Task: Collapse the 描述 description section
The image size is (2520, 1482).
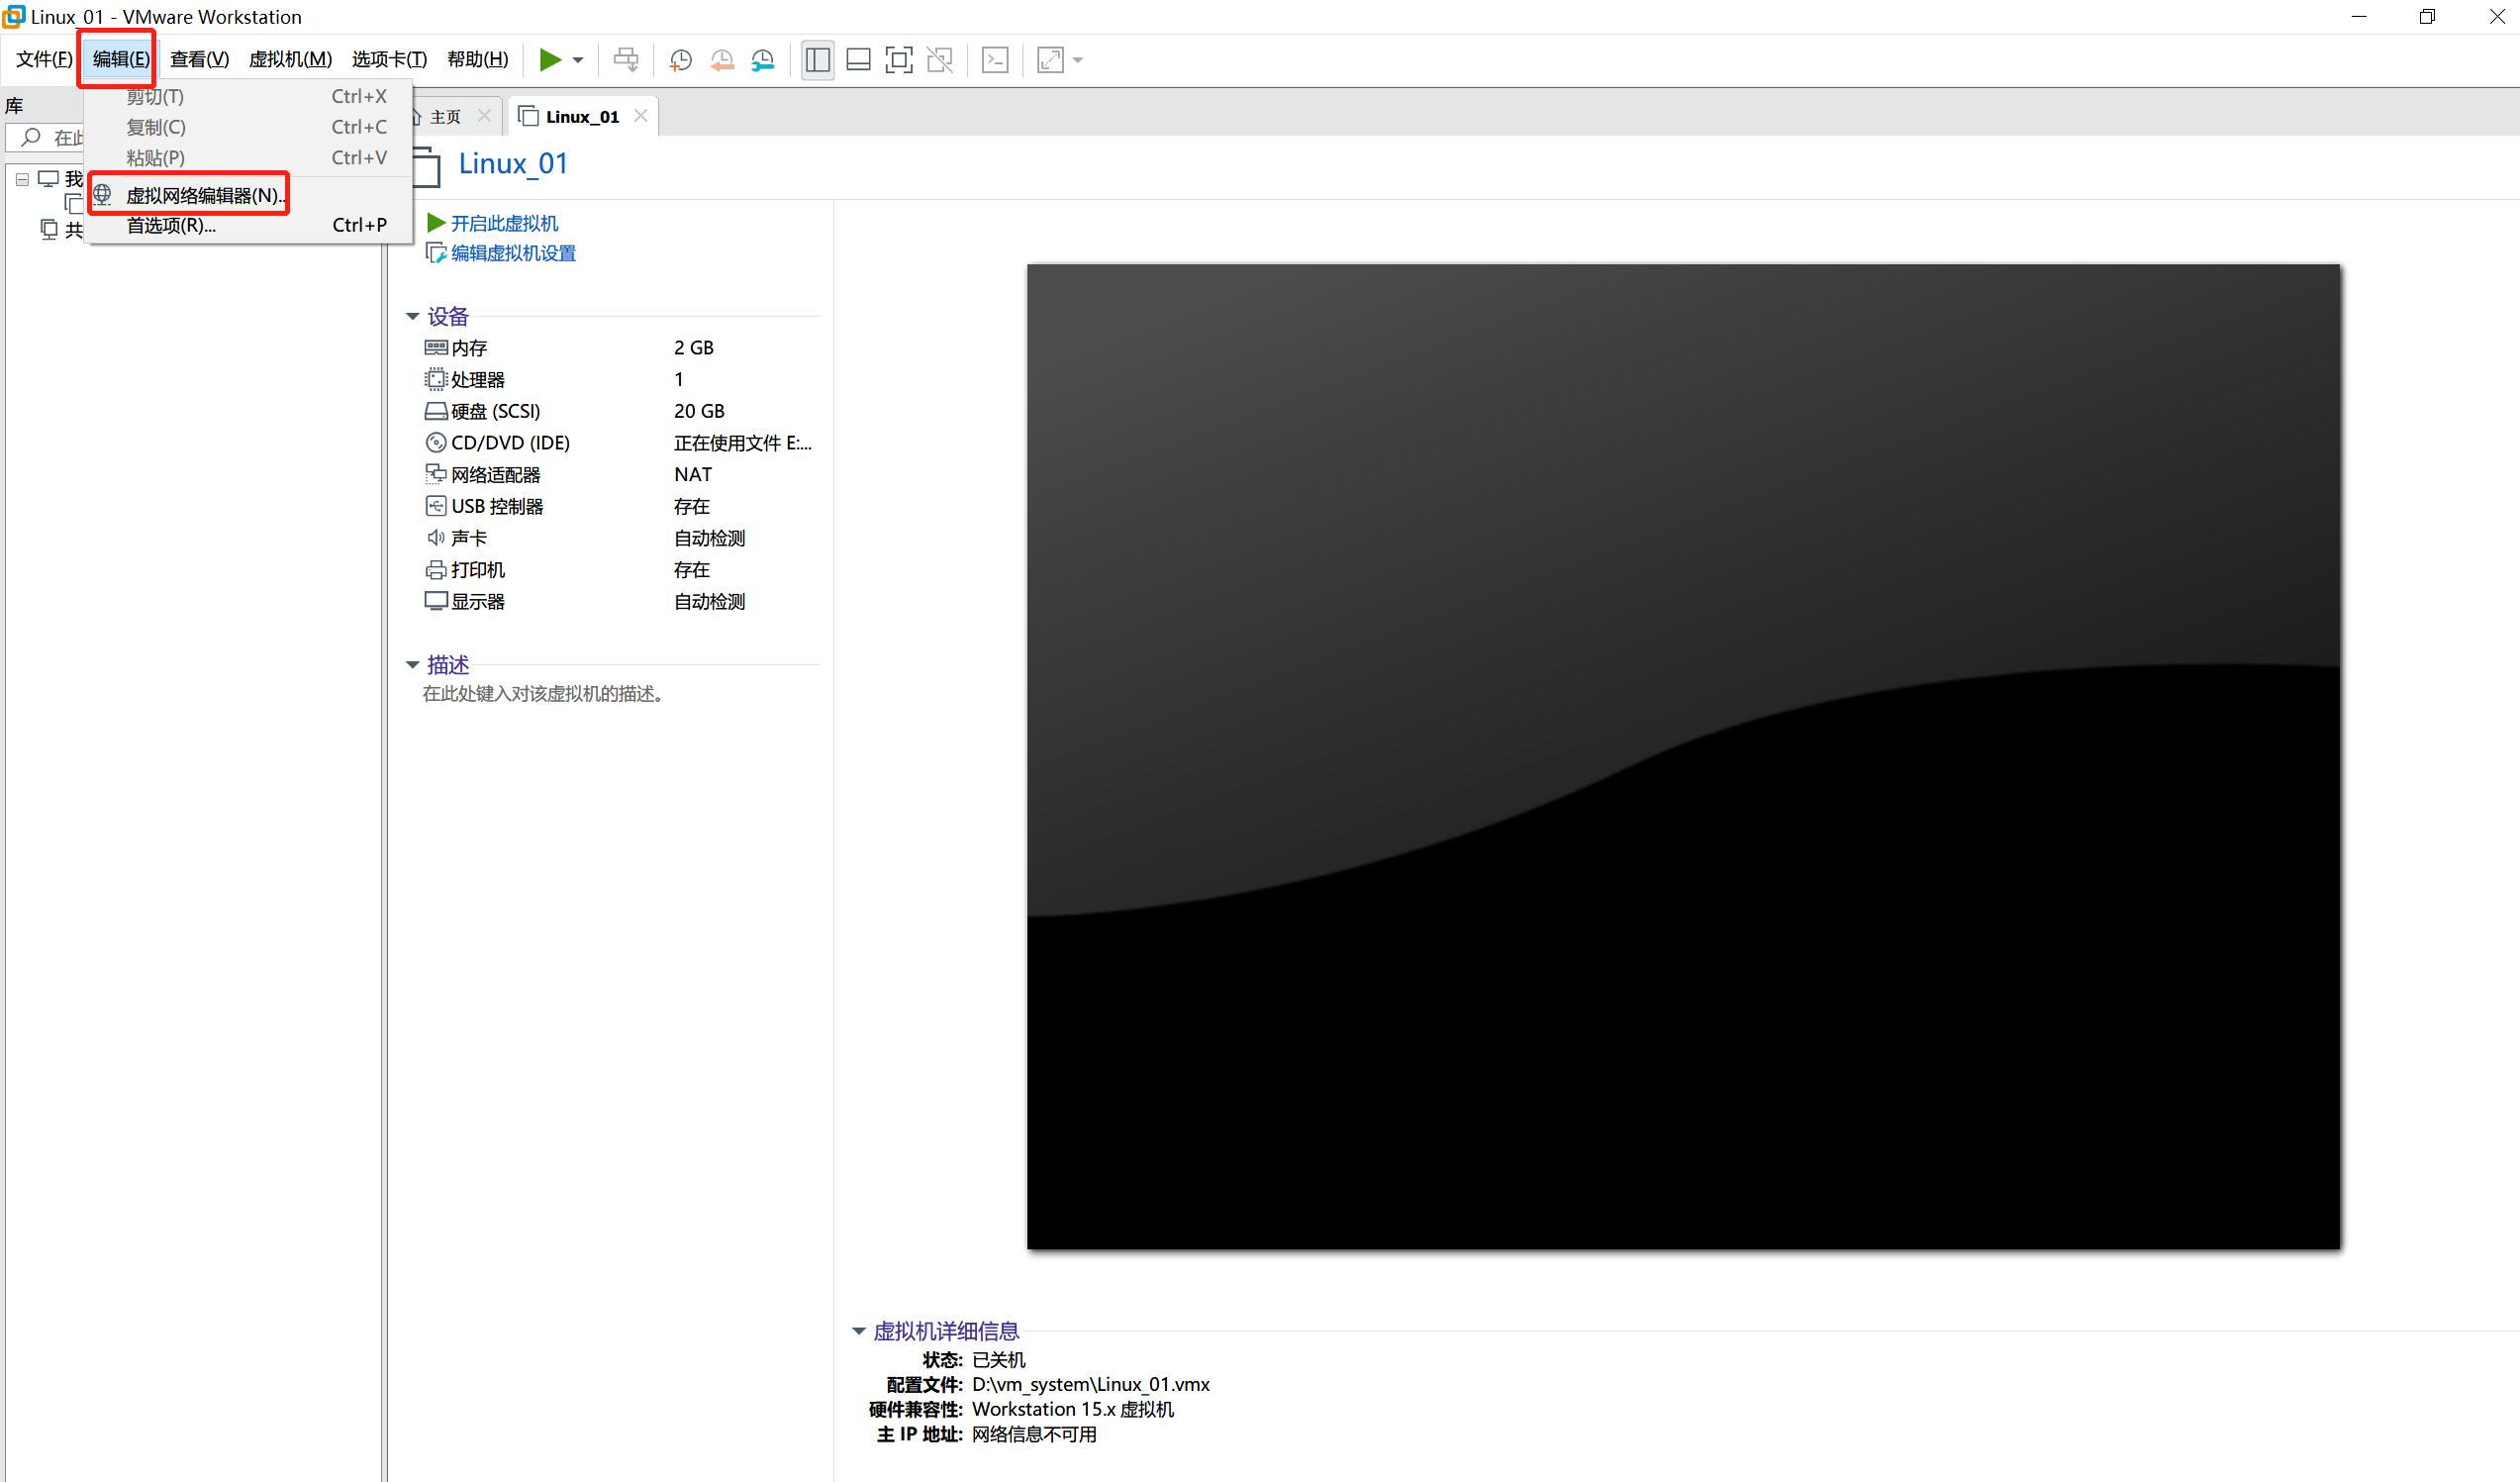Action: click(412, 664)
